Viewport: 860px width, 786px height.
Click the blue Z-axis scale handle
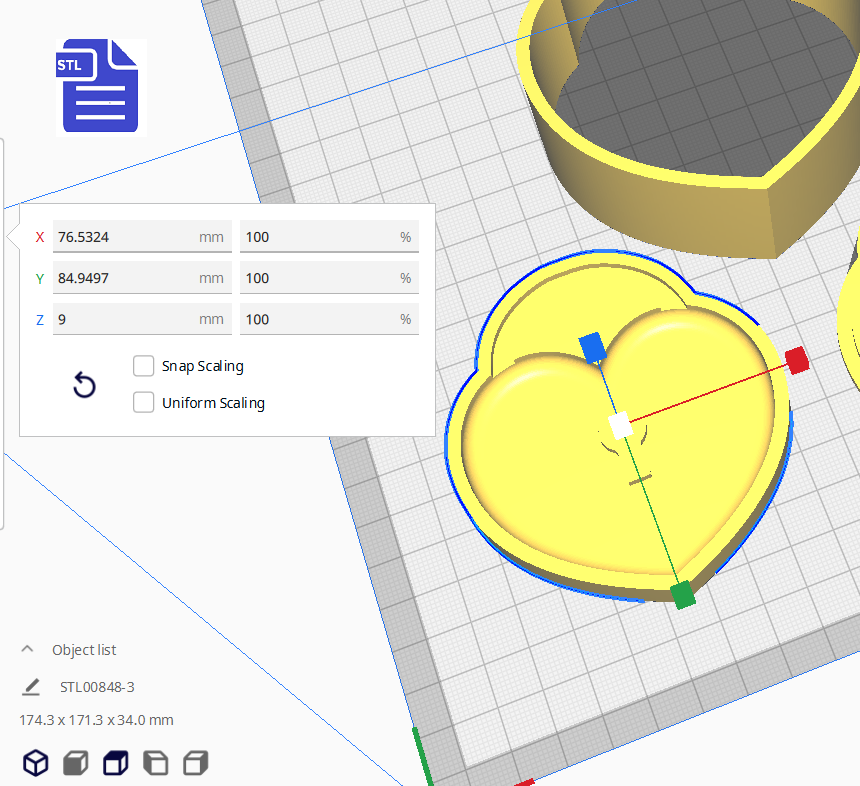pos(593,347)
